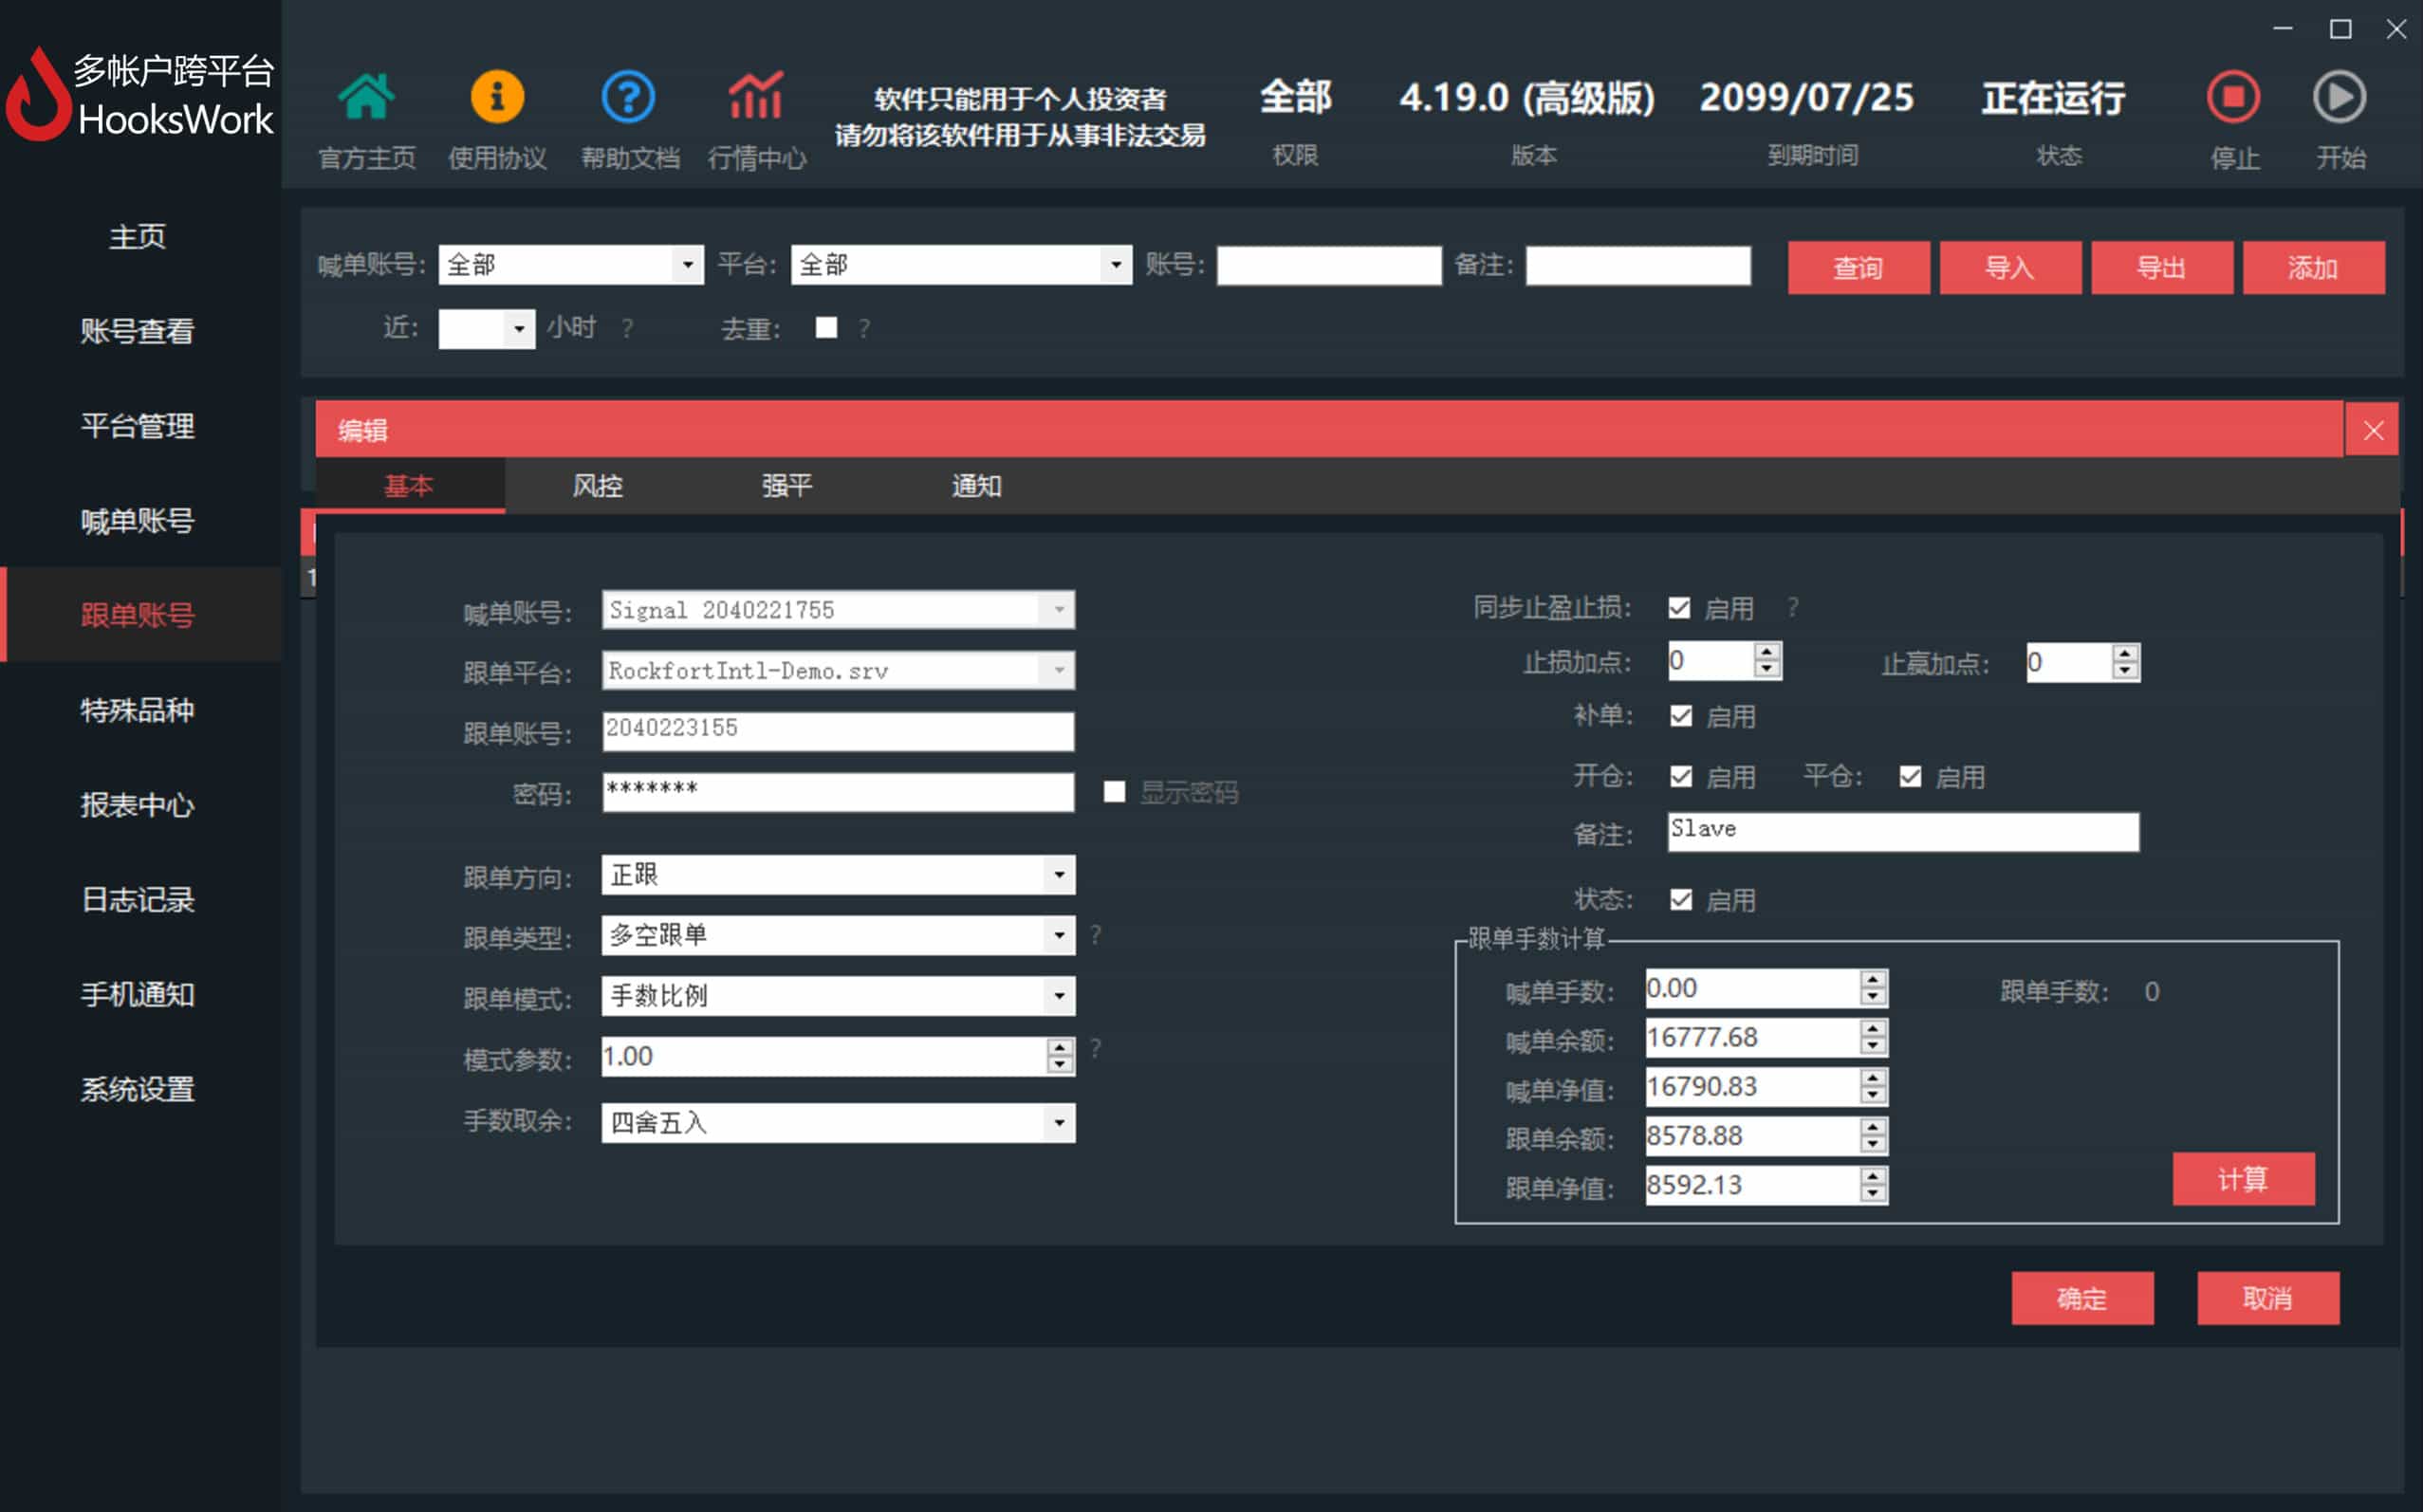
Task: Close the 编辑 dialog with the X
Action: 2373,430
